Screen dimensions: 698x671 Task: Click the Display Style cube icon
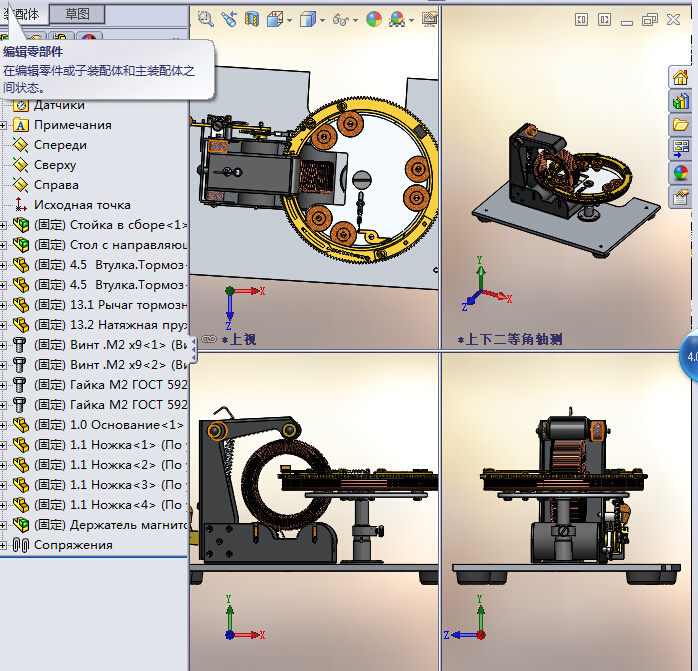[x=308, y=19]
